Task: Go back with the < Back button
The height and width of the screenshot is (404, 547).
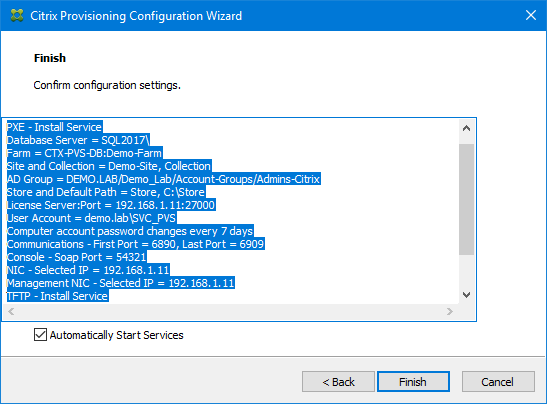Action: click(x=338, y=382)
